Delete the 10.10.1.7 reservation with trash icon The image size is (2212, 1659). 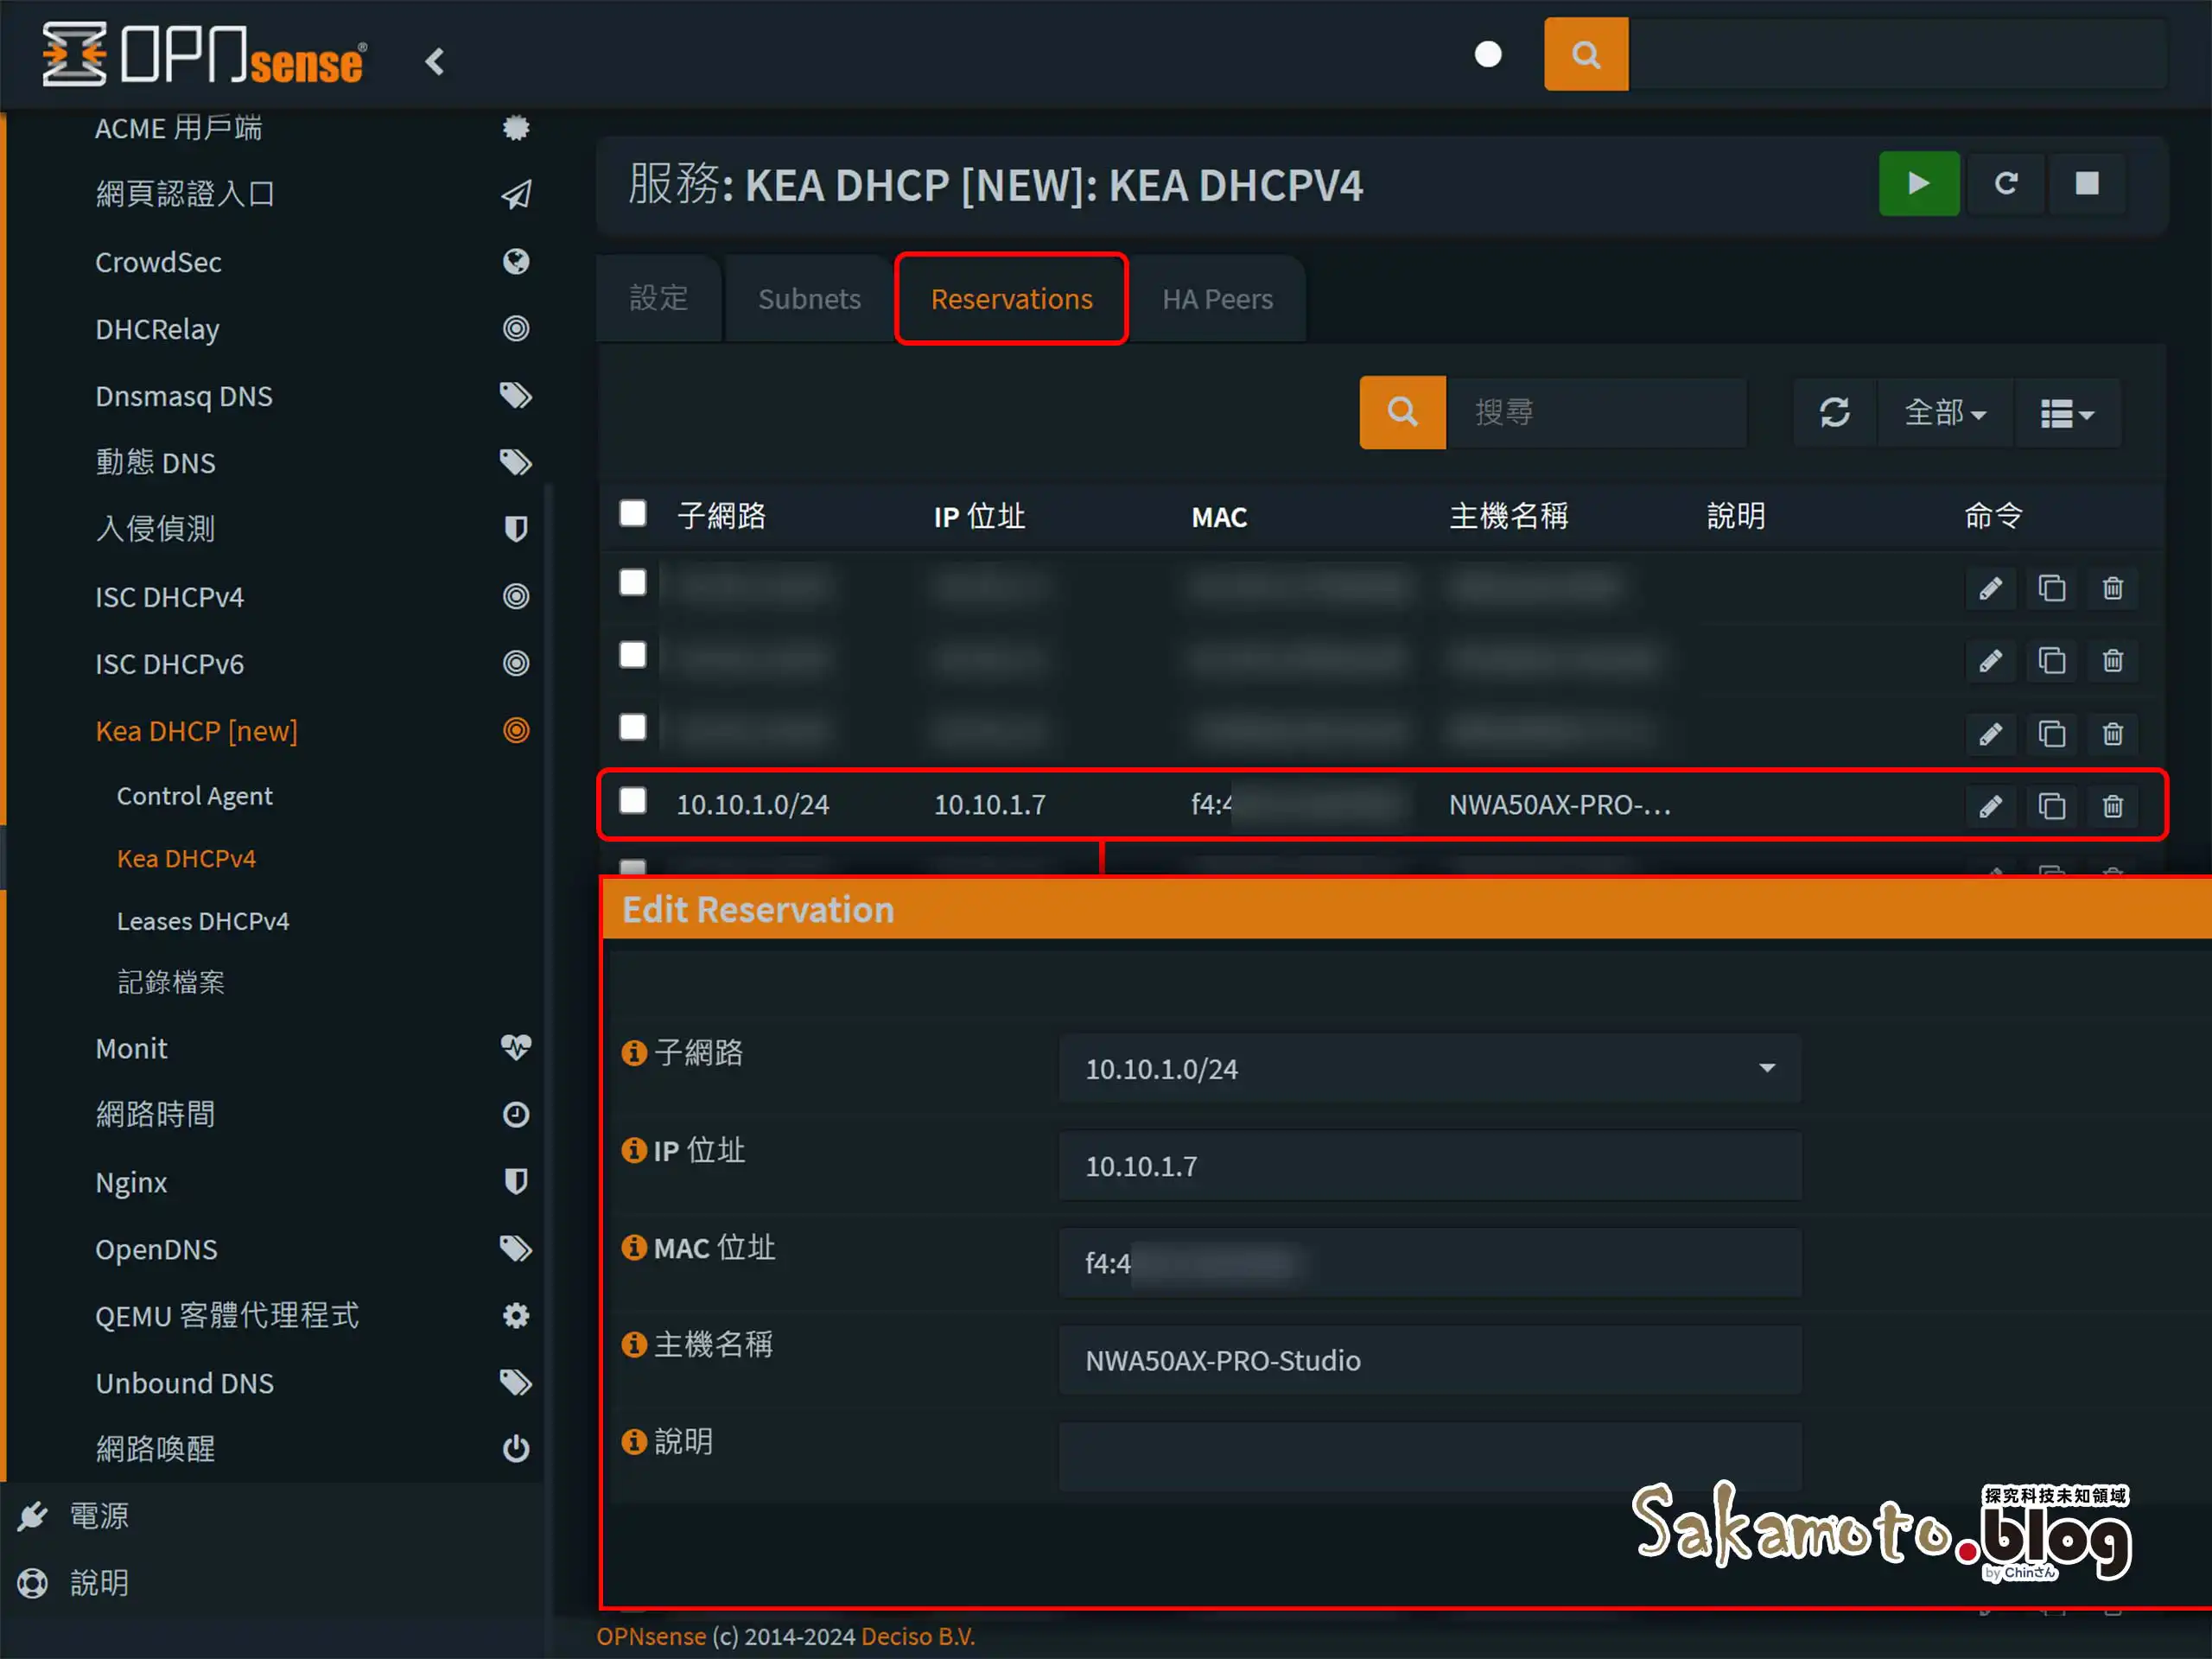point(2113,805)
